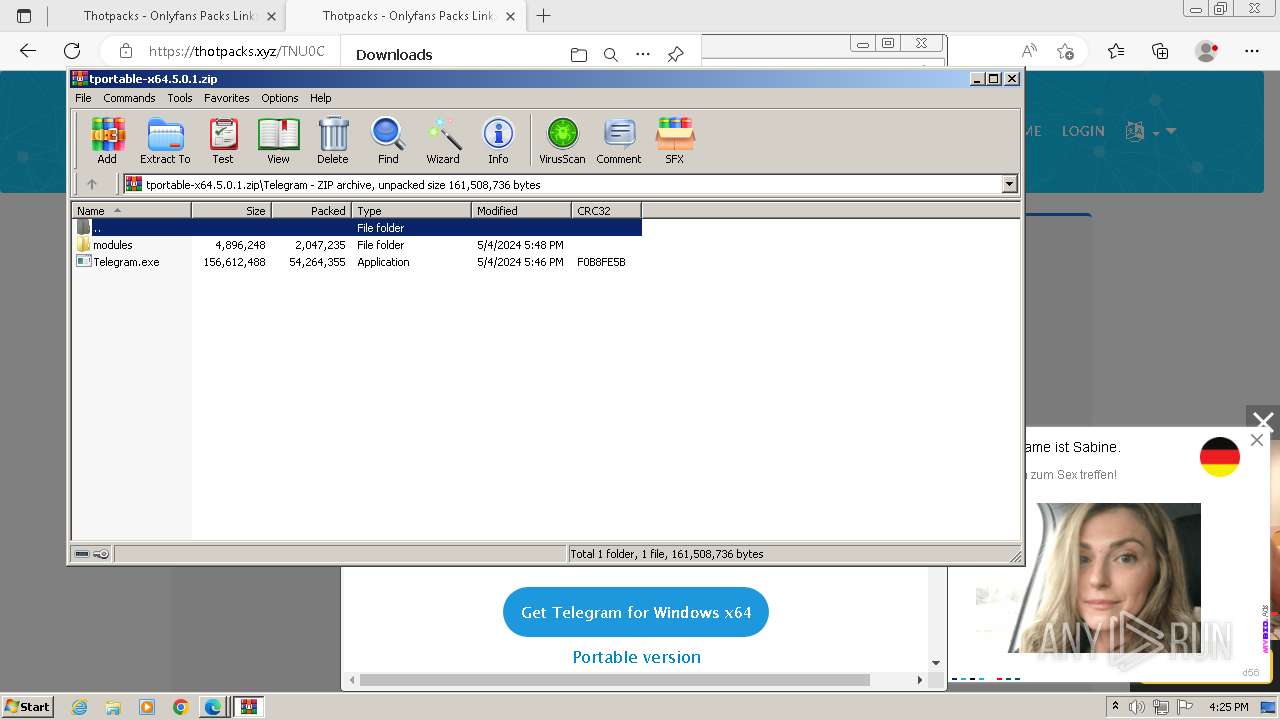Click the browser address bar URL
The image size is (1280, 720).
coord(236,51)
